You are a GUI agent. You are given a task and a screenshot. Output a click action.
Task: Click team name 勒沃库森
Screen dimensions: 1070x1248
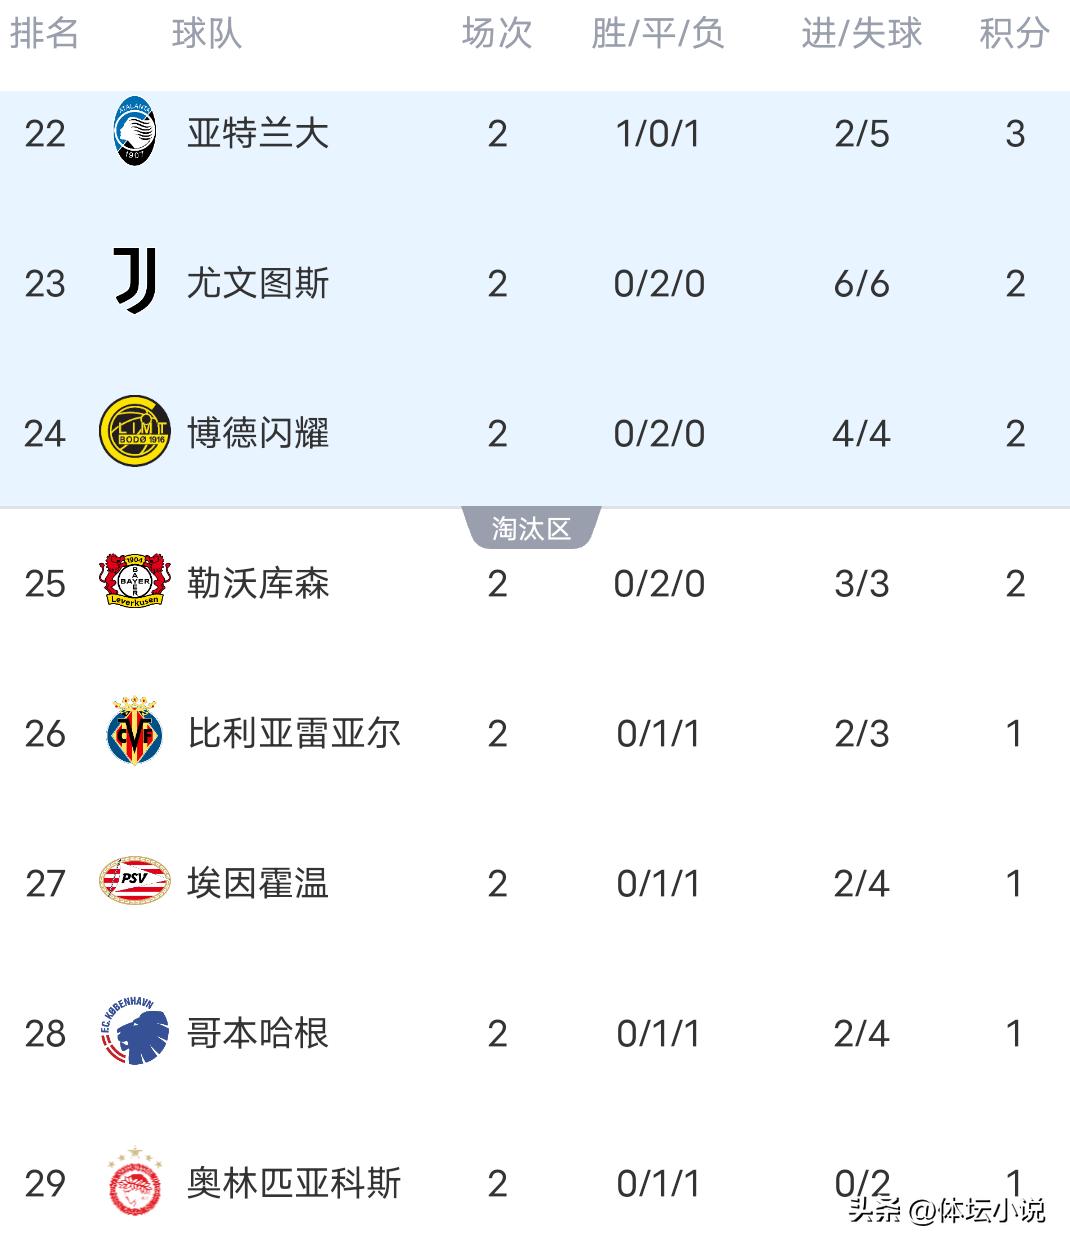[258, 583]
